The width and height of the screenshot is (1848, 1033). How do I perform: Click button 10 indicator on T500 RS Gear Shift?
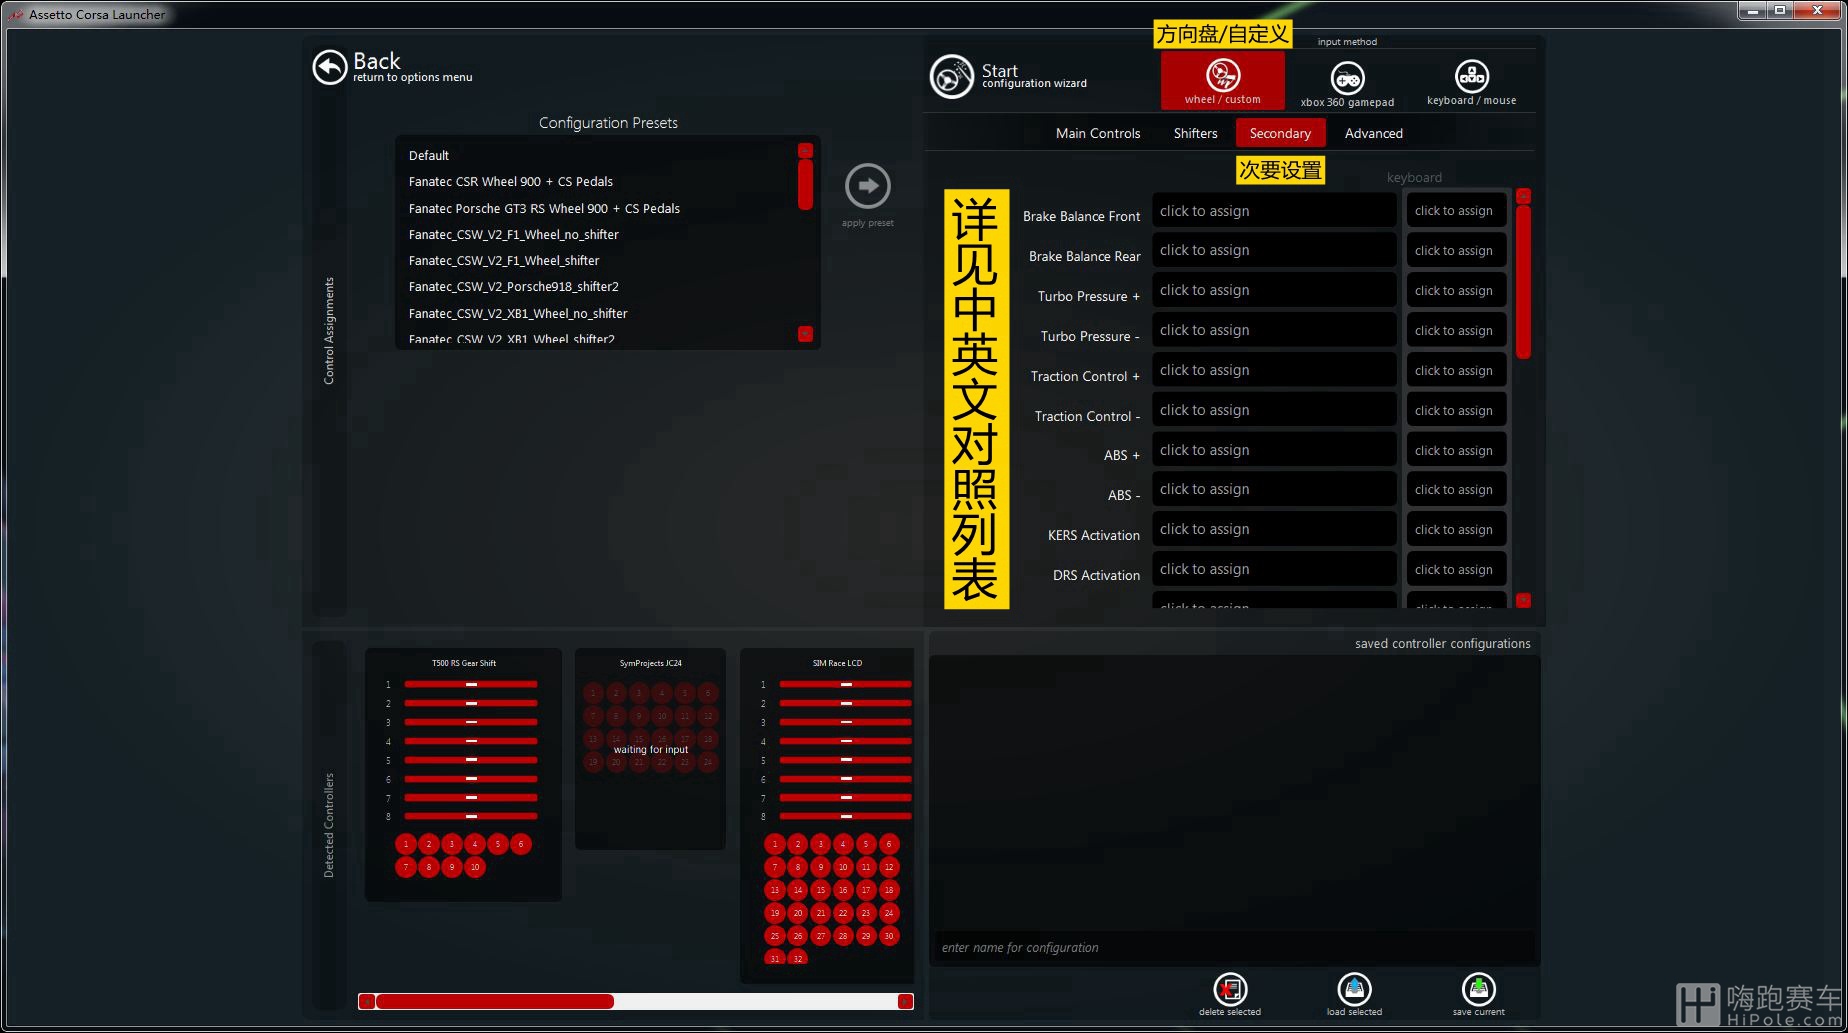pyautogui.click(x=475, y=867)
